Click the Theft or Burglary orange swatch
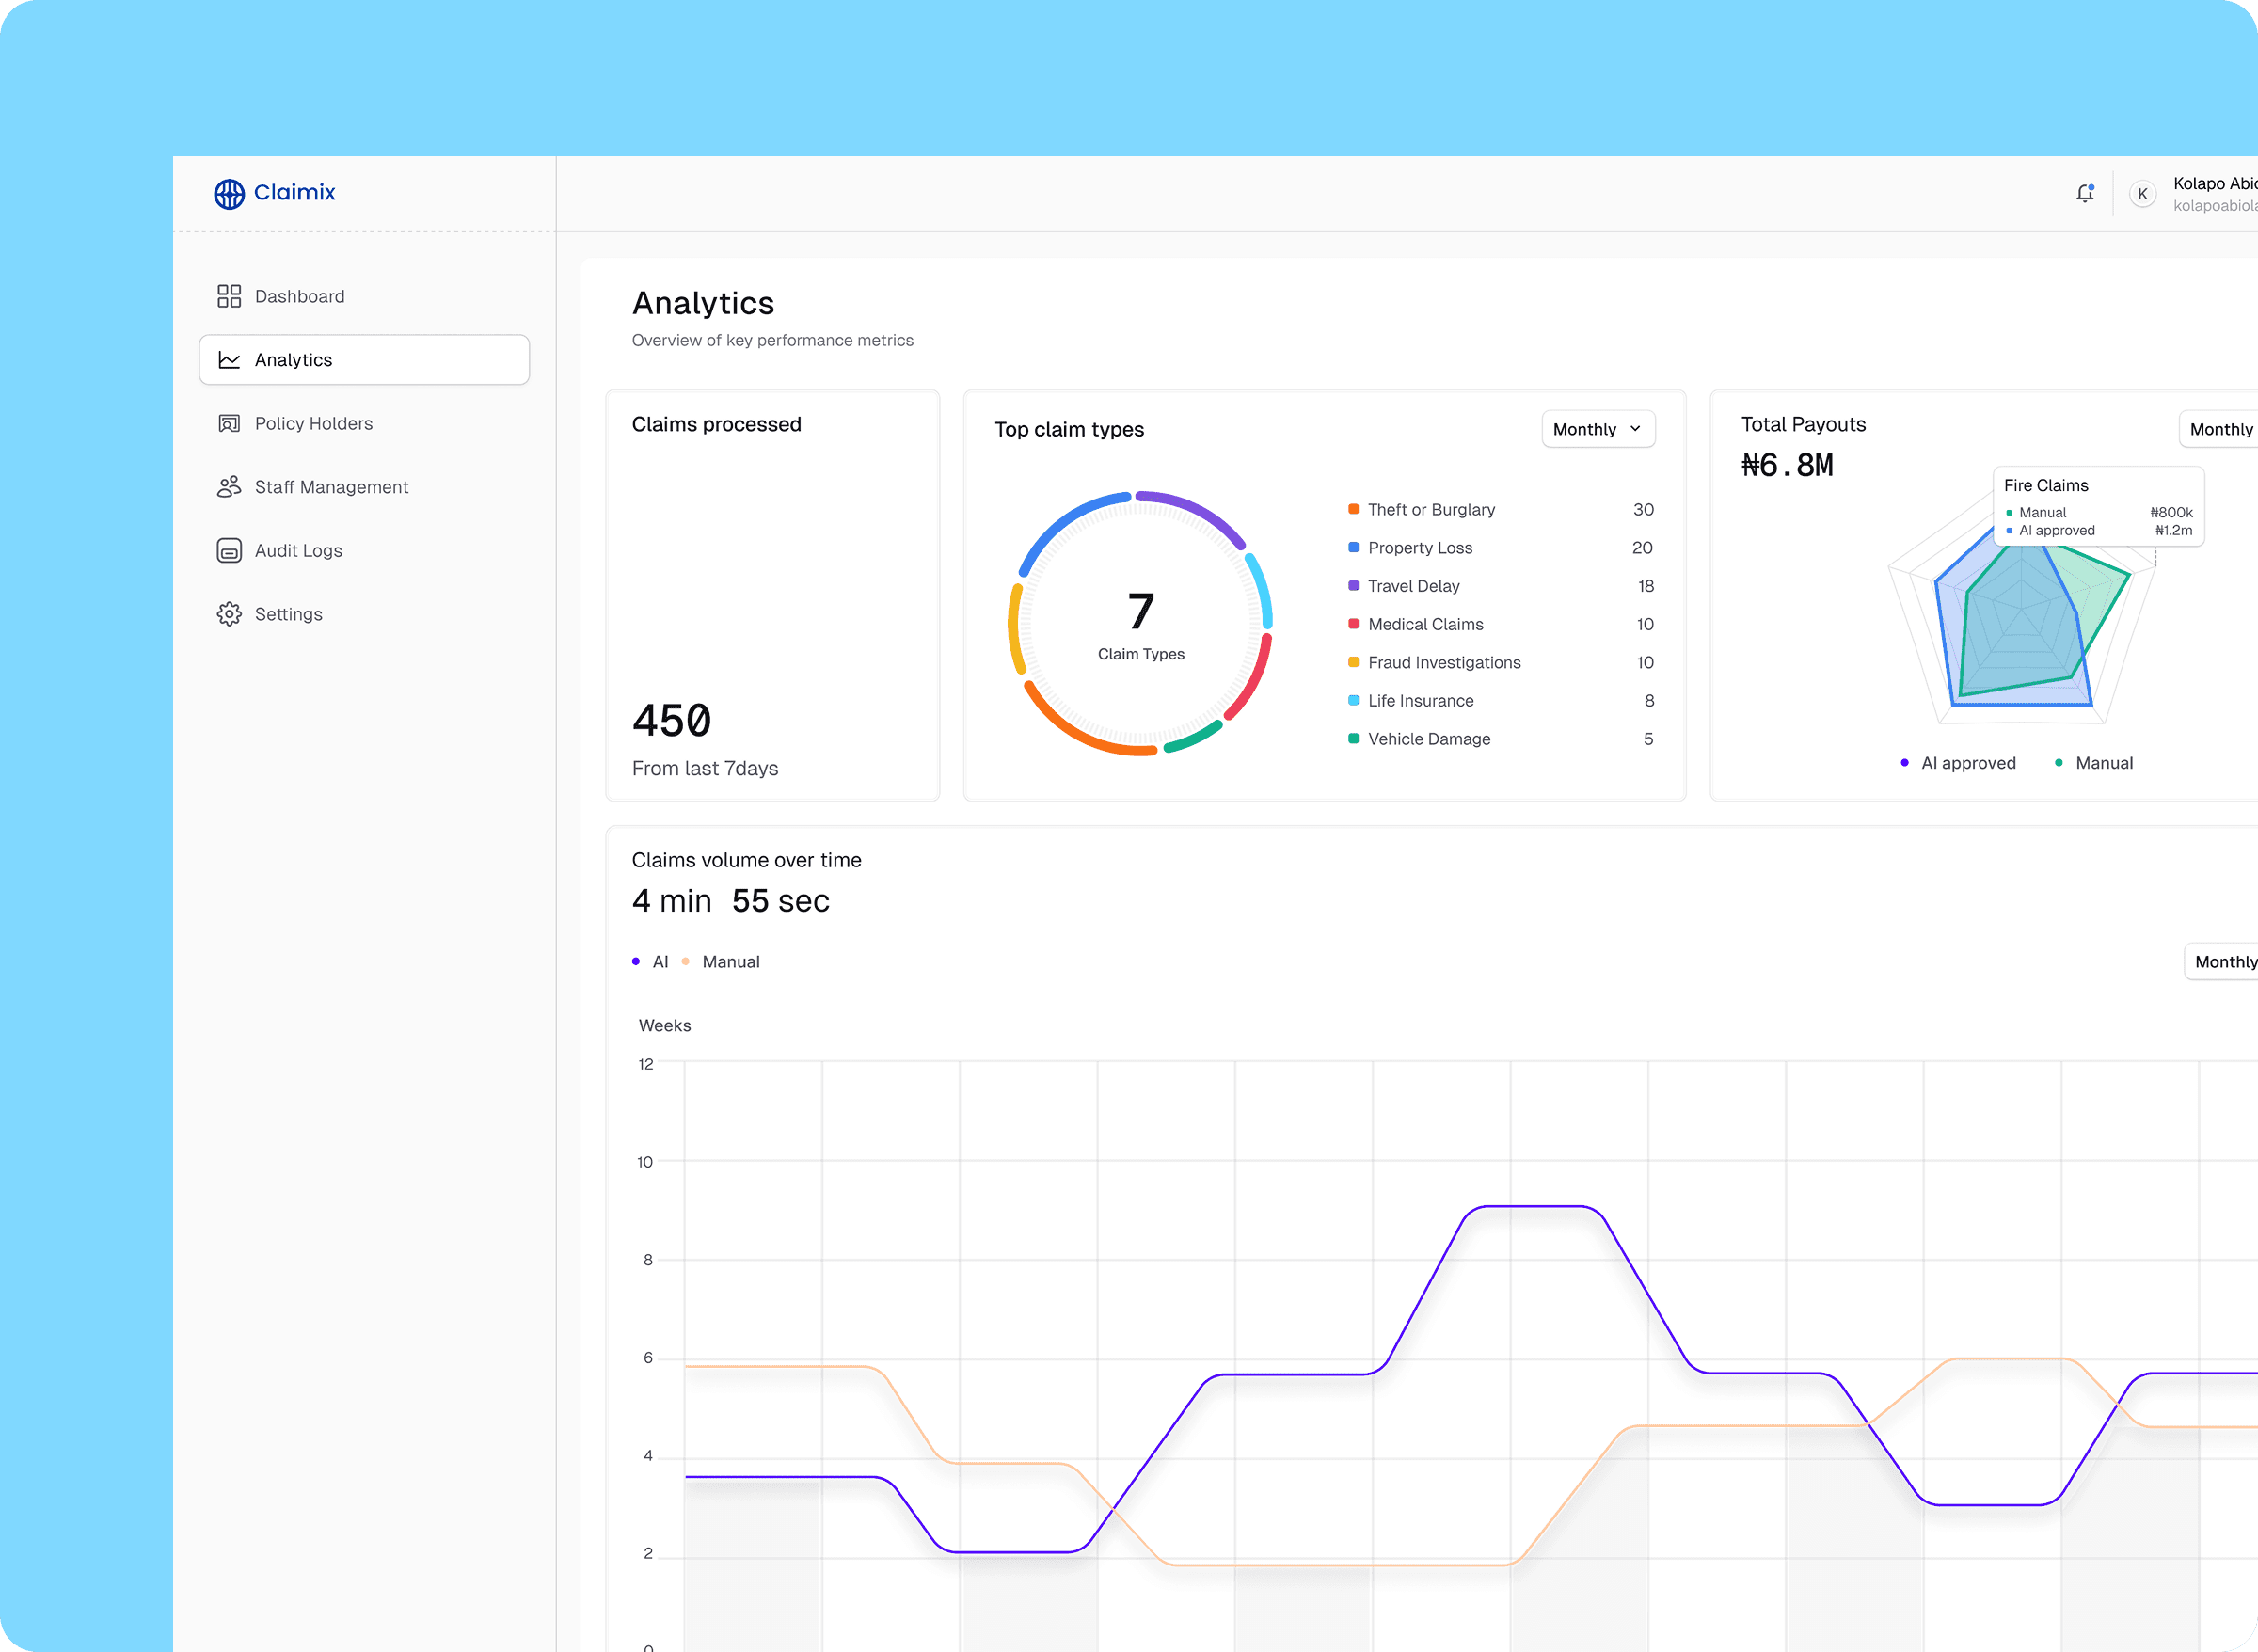Viewport: 2258px width, 1652px height. (x=1353, y=509)
